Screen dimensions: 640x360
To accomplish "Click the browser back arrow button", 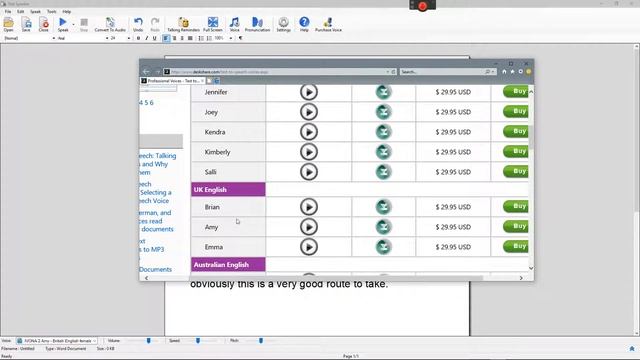I will [x=146, y=71].
